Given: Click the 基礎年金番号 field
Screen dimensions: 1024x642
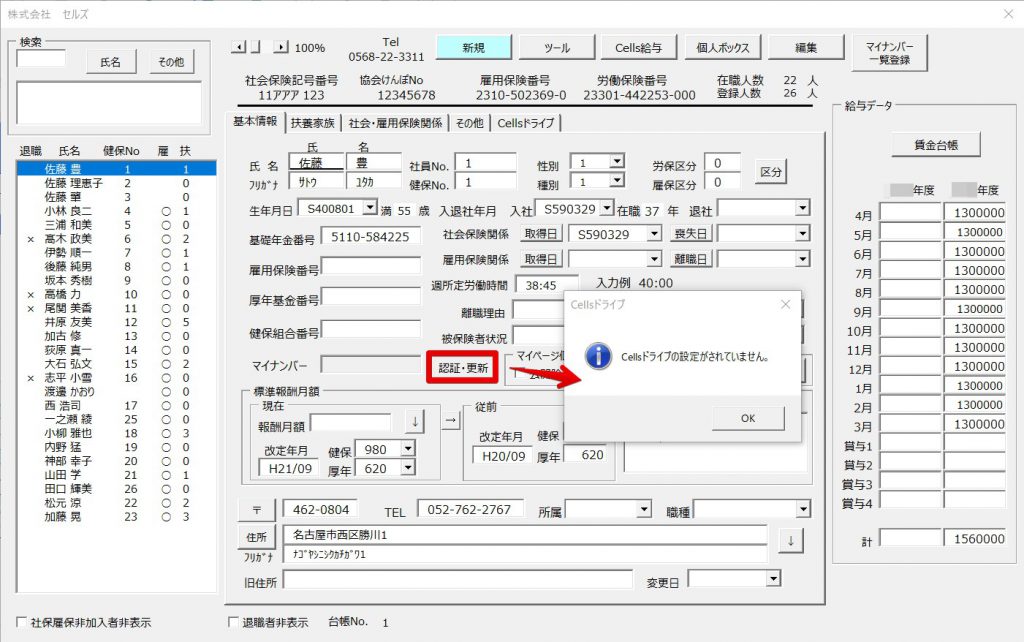Looking at the screenshot, I should [x=370, y=236].
